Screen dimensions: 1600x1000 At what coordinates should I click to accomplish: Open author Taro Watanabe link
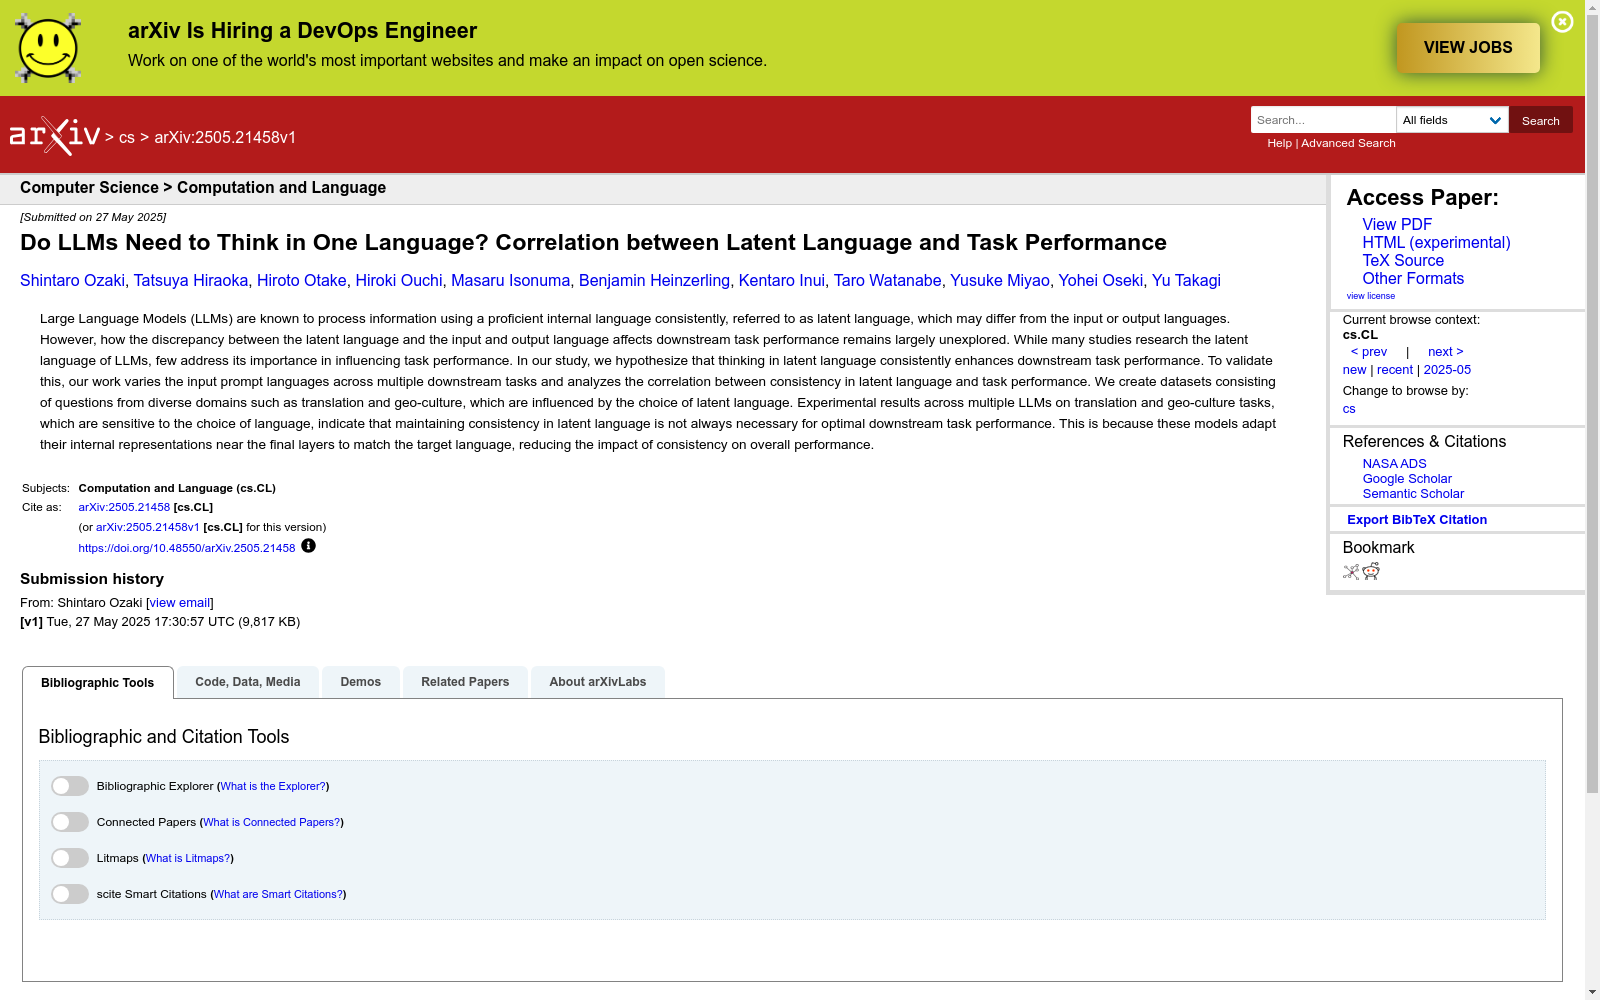coord(888,281)
